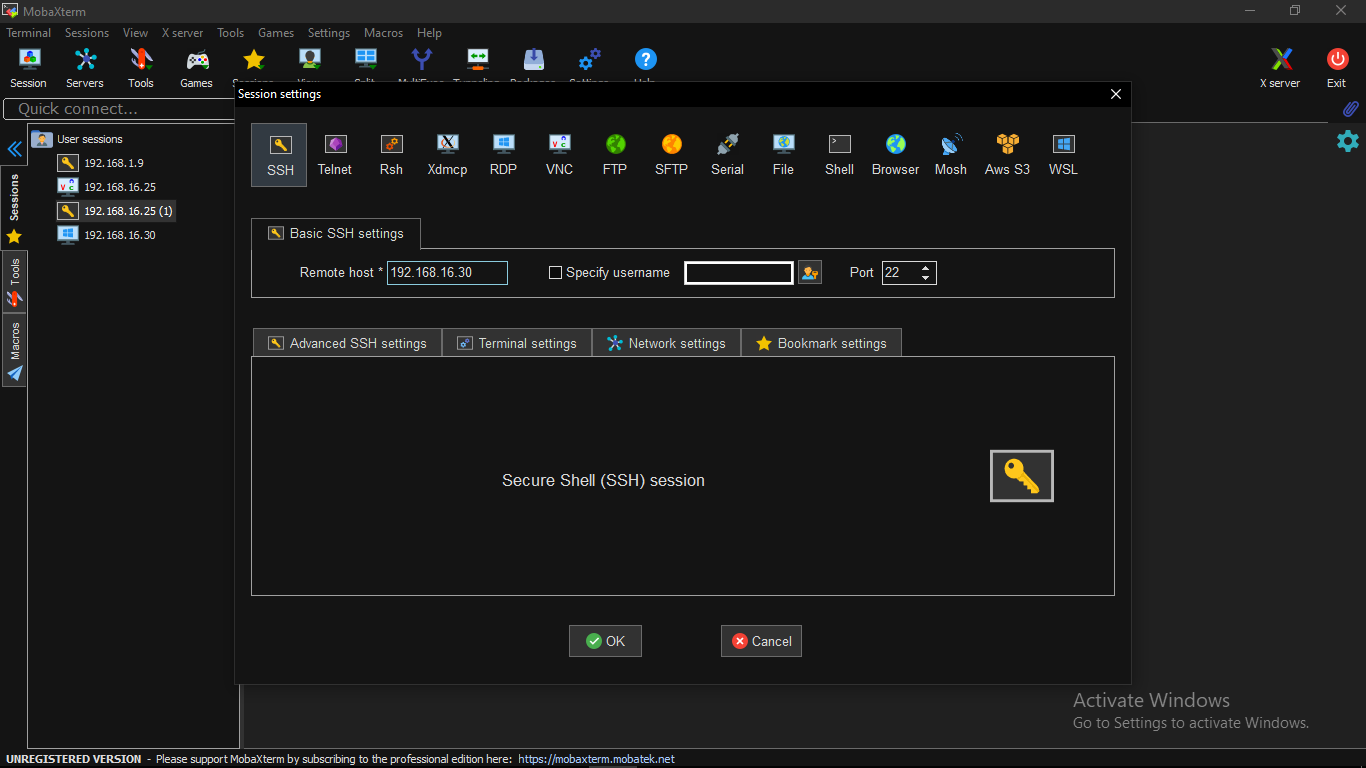Screen dimensions: 1366x768
Task: Select the Browser session type
Action: [x=895, y=155]
